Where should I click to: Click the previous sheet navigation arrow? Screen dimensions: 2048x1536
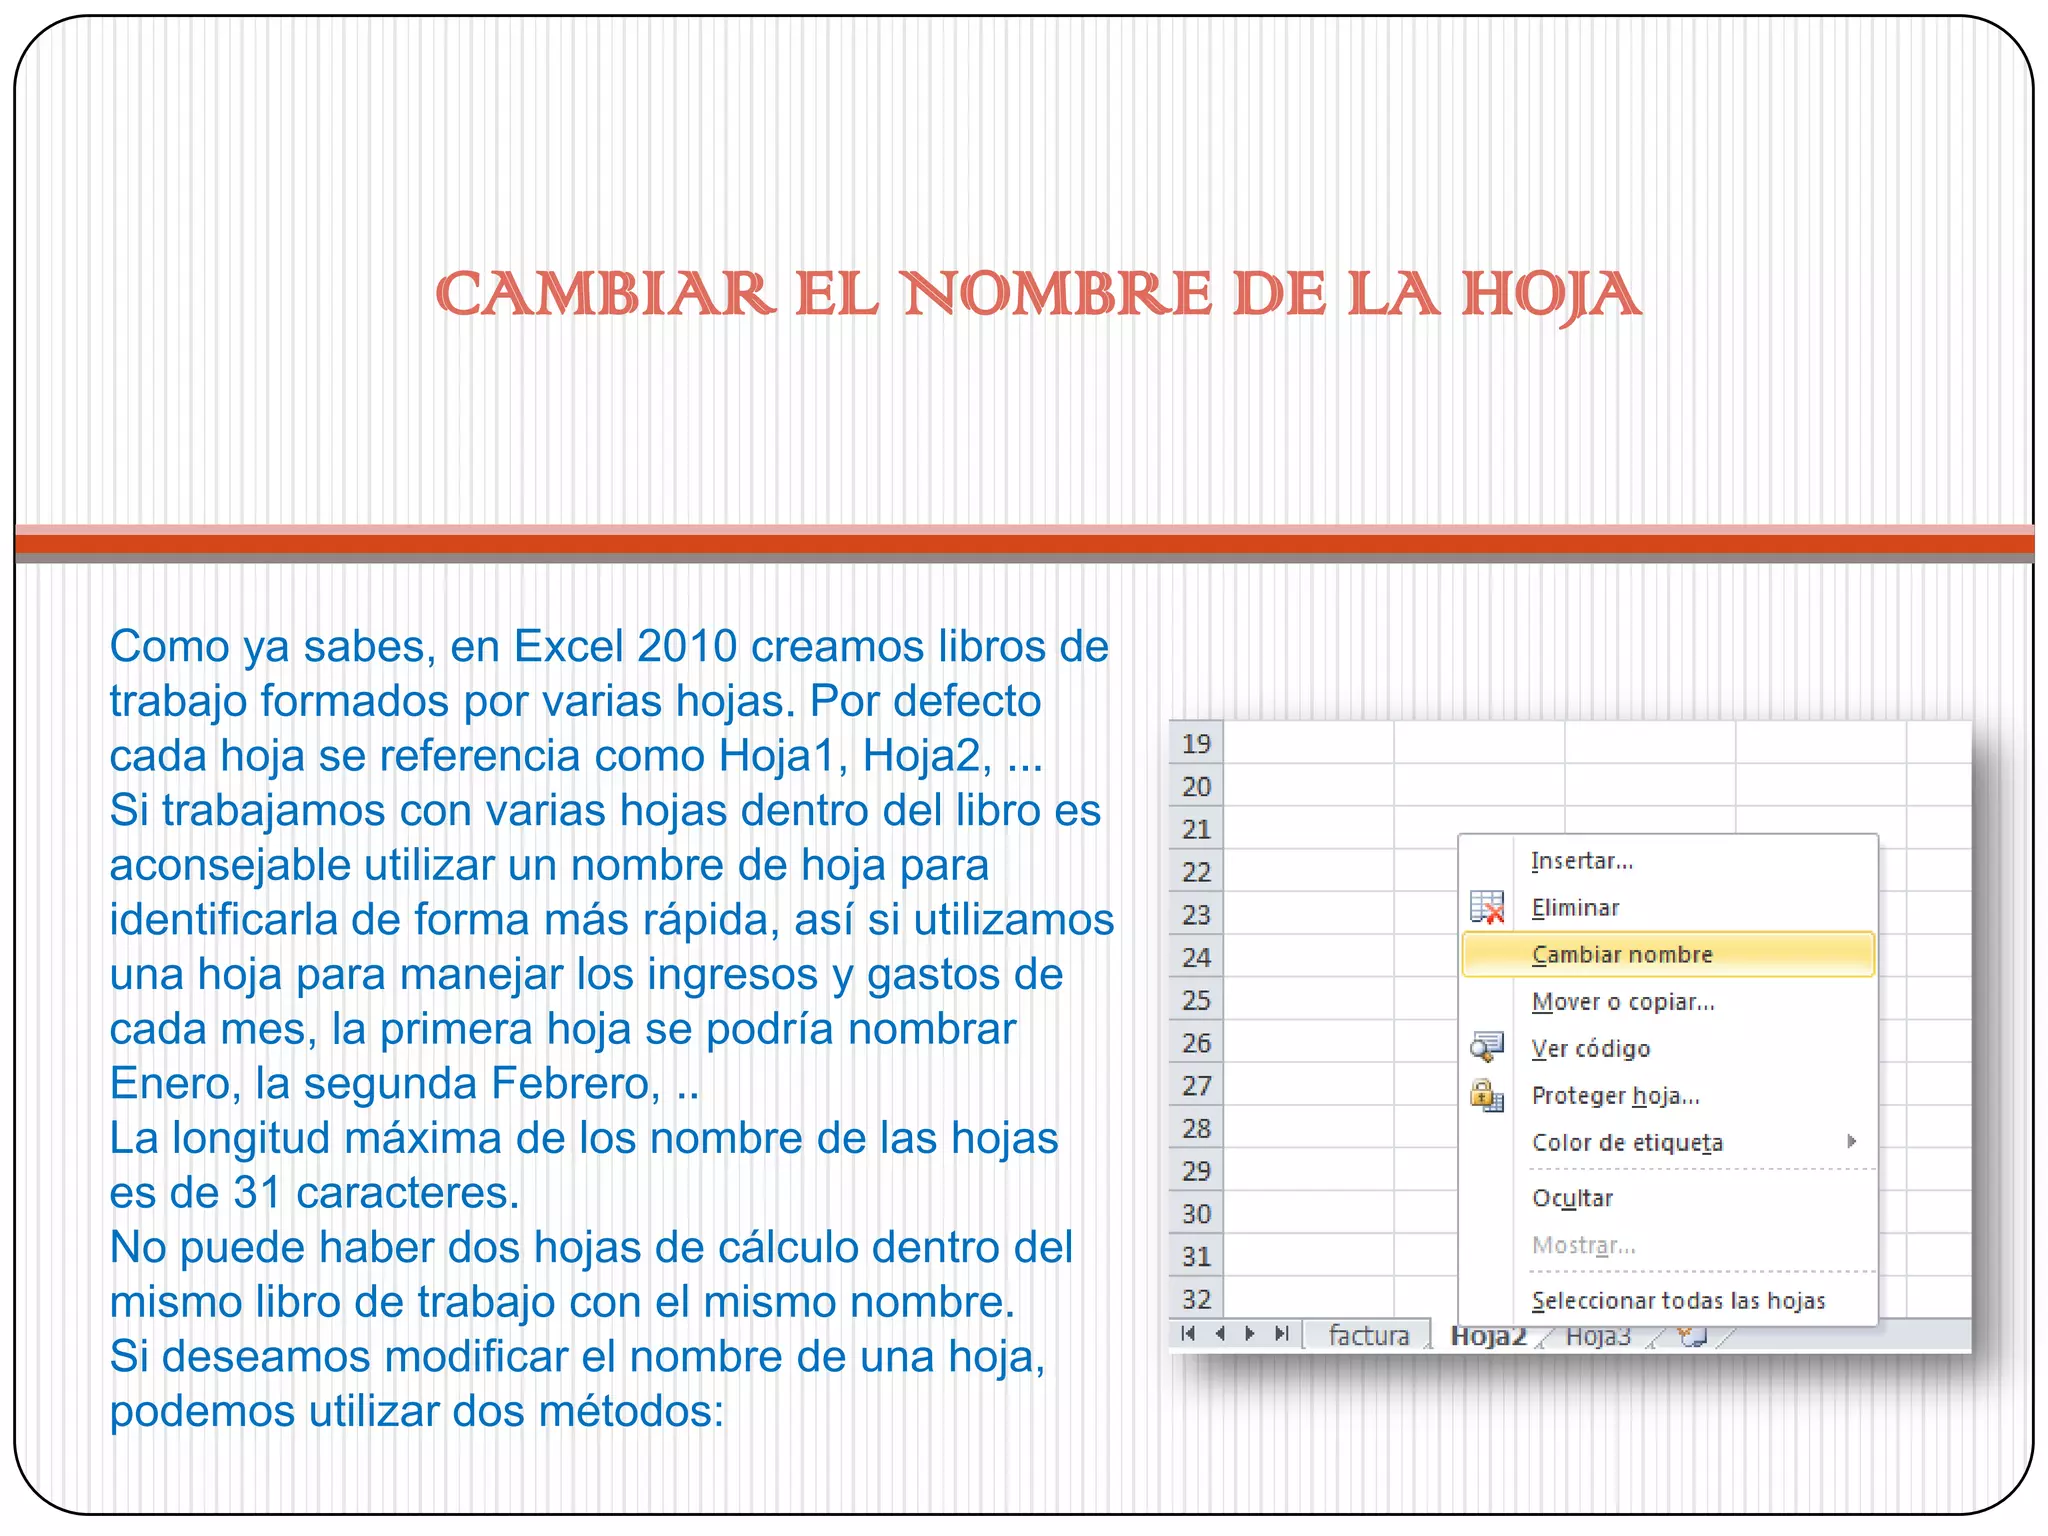pyautogui.click(x=1220, y=1333)
